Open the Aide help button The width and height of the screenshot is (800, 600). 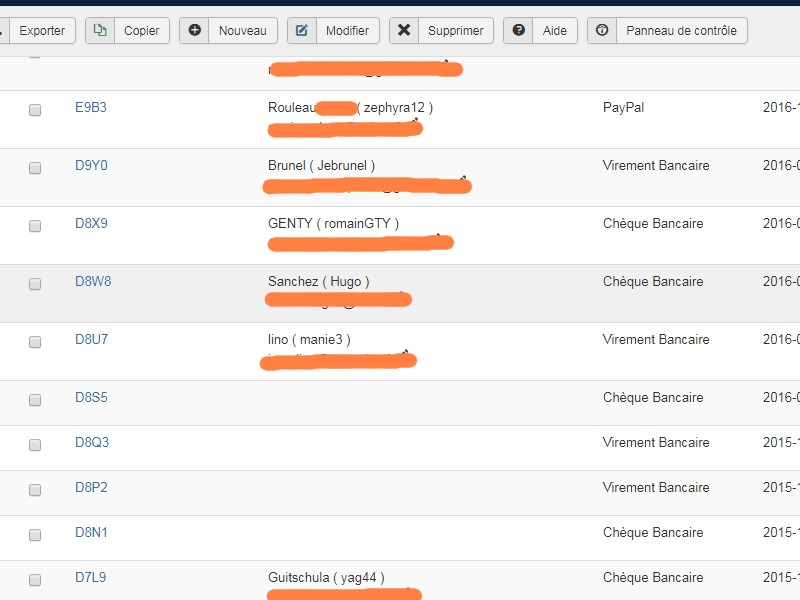[540, 31]
